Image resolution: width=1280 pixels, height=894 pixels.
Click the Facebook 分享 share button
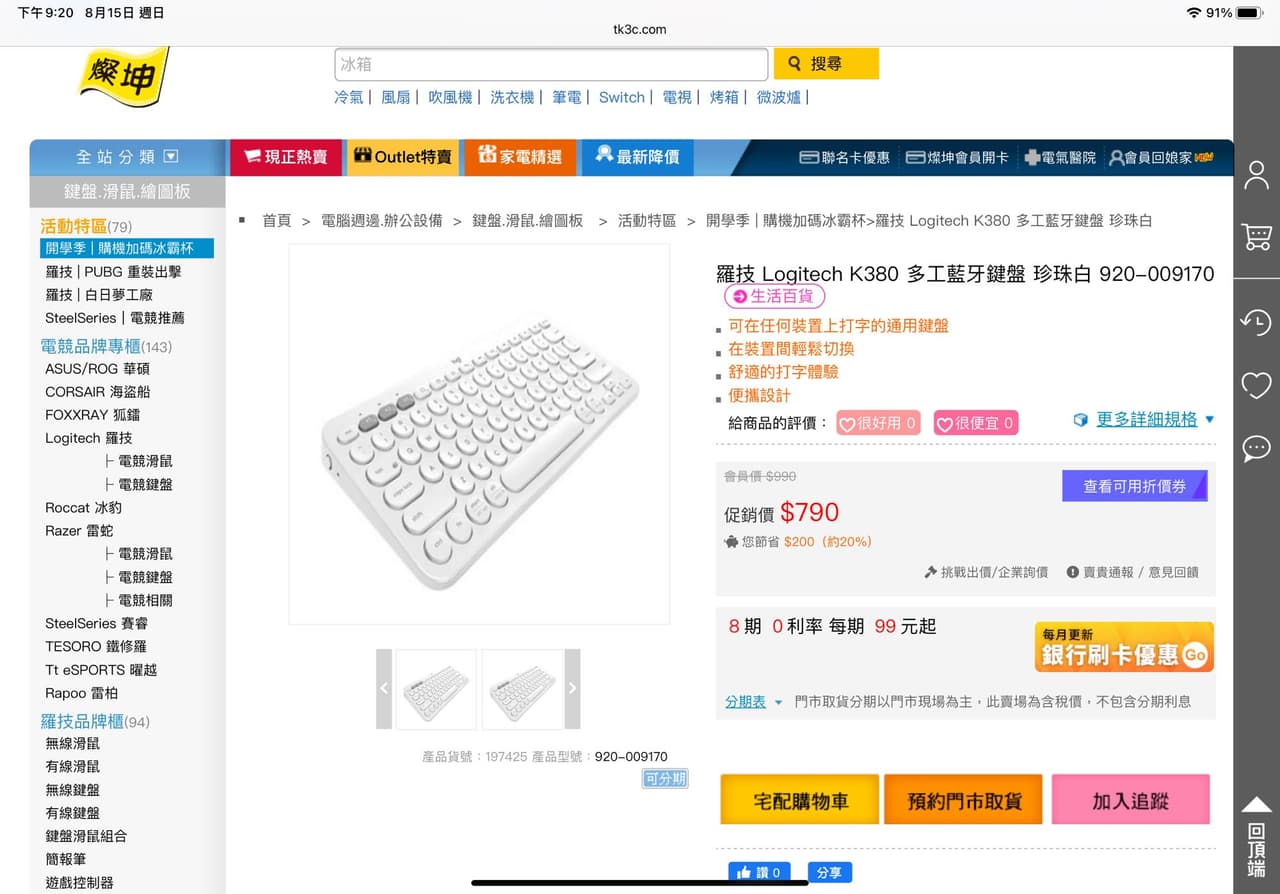pos(829,872)
